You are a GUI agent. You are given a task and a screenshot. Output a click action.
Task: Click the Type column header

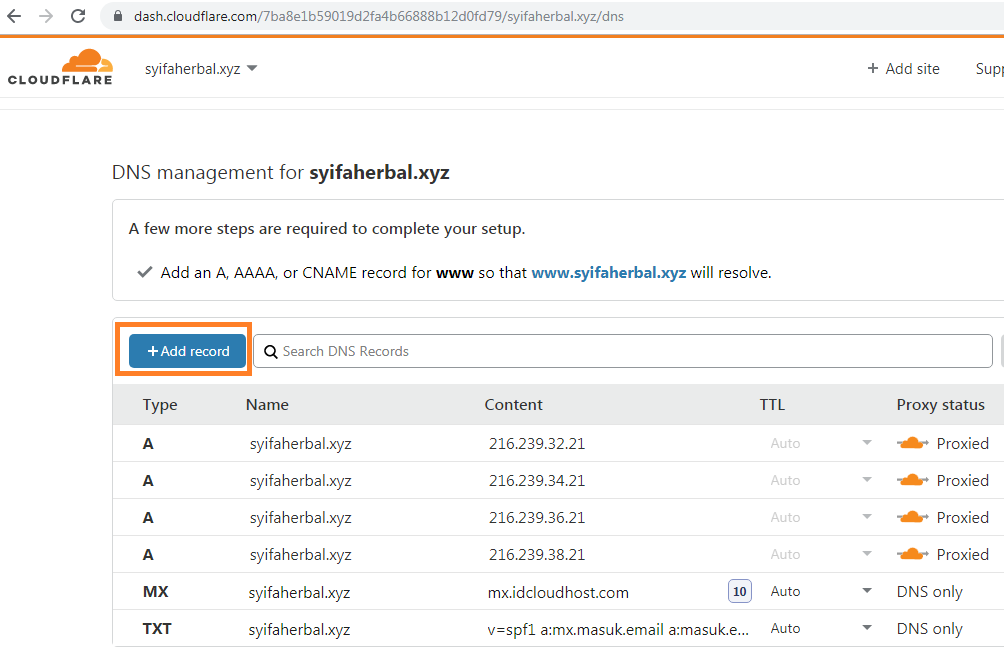[160, 405]
